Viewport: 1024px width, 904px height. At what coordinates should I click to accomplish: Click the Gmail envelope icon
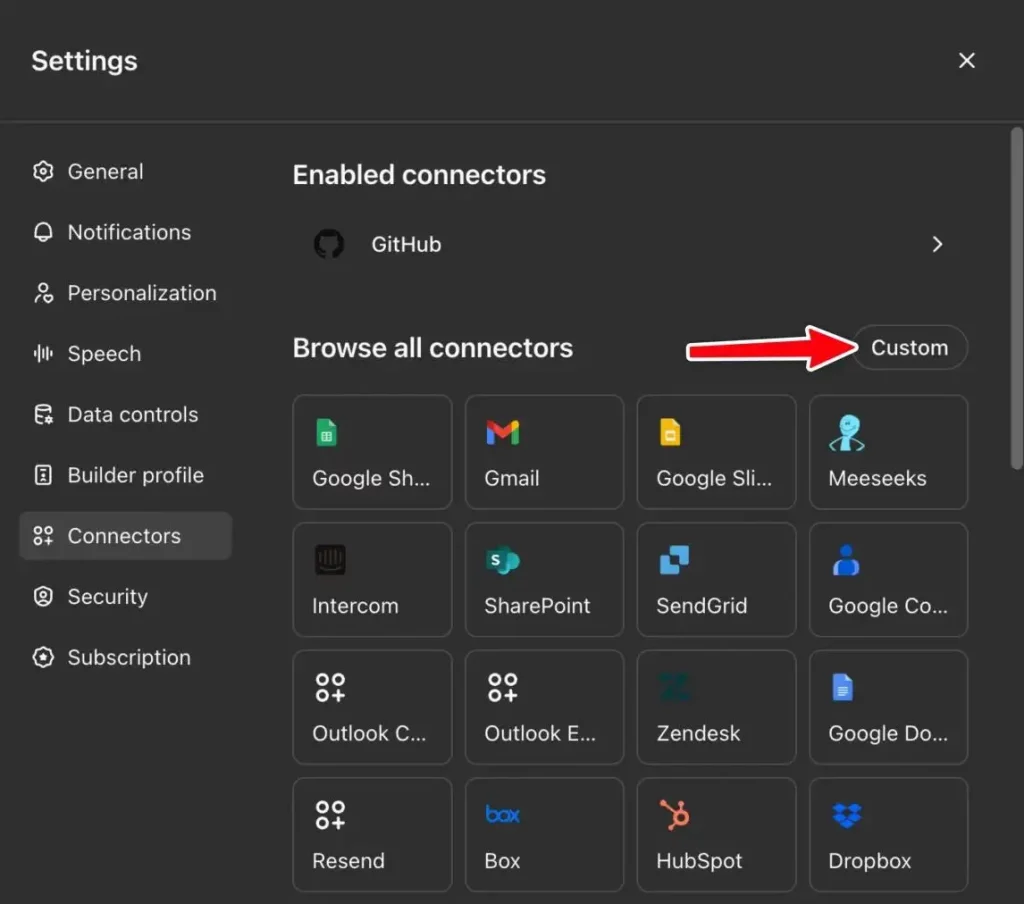point(503,432)
